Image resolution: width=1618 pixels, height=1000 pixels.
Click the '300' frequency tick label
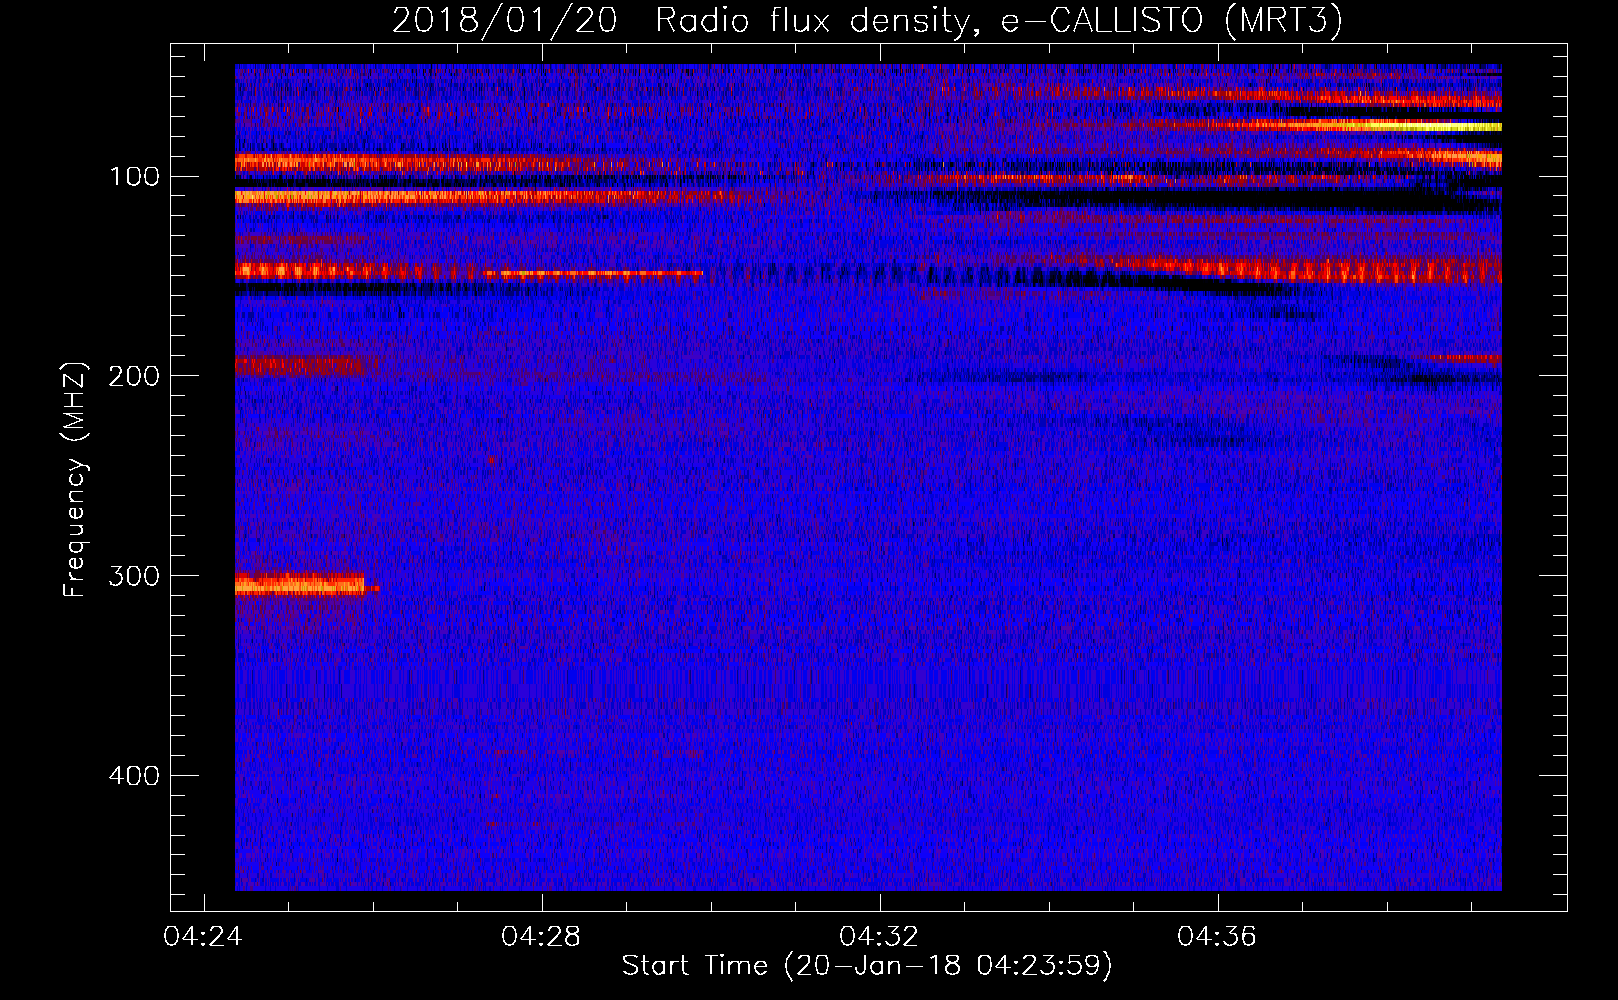[134, 576]
